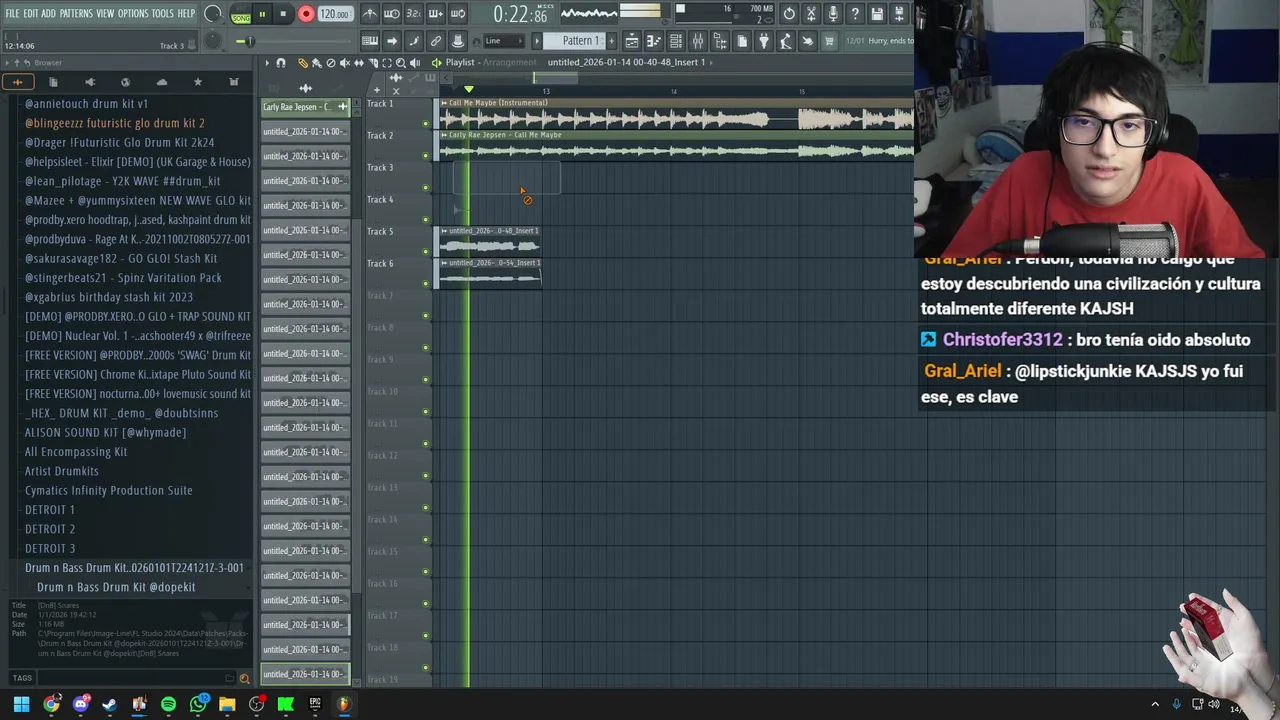Open the FILE menu
This screenshot has height=720, width=1280.
[x=12, y=14]
